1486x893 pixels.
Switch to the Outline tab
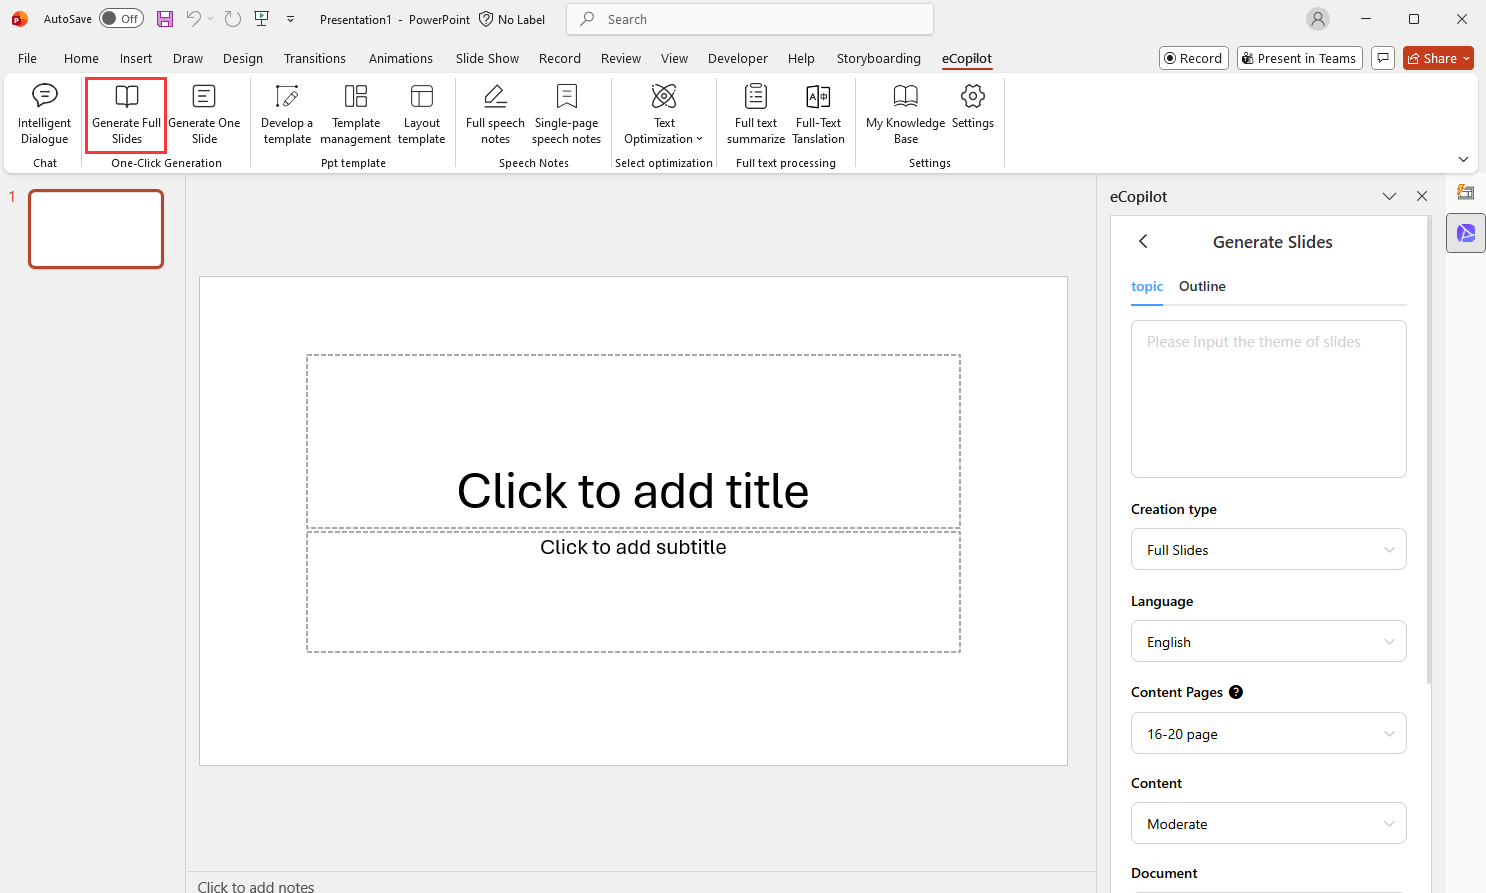(x=1201, y=286)
